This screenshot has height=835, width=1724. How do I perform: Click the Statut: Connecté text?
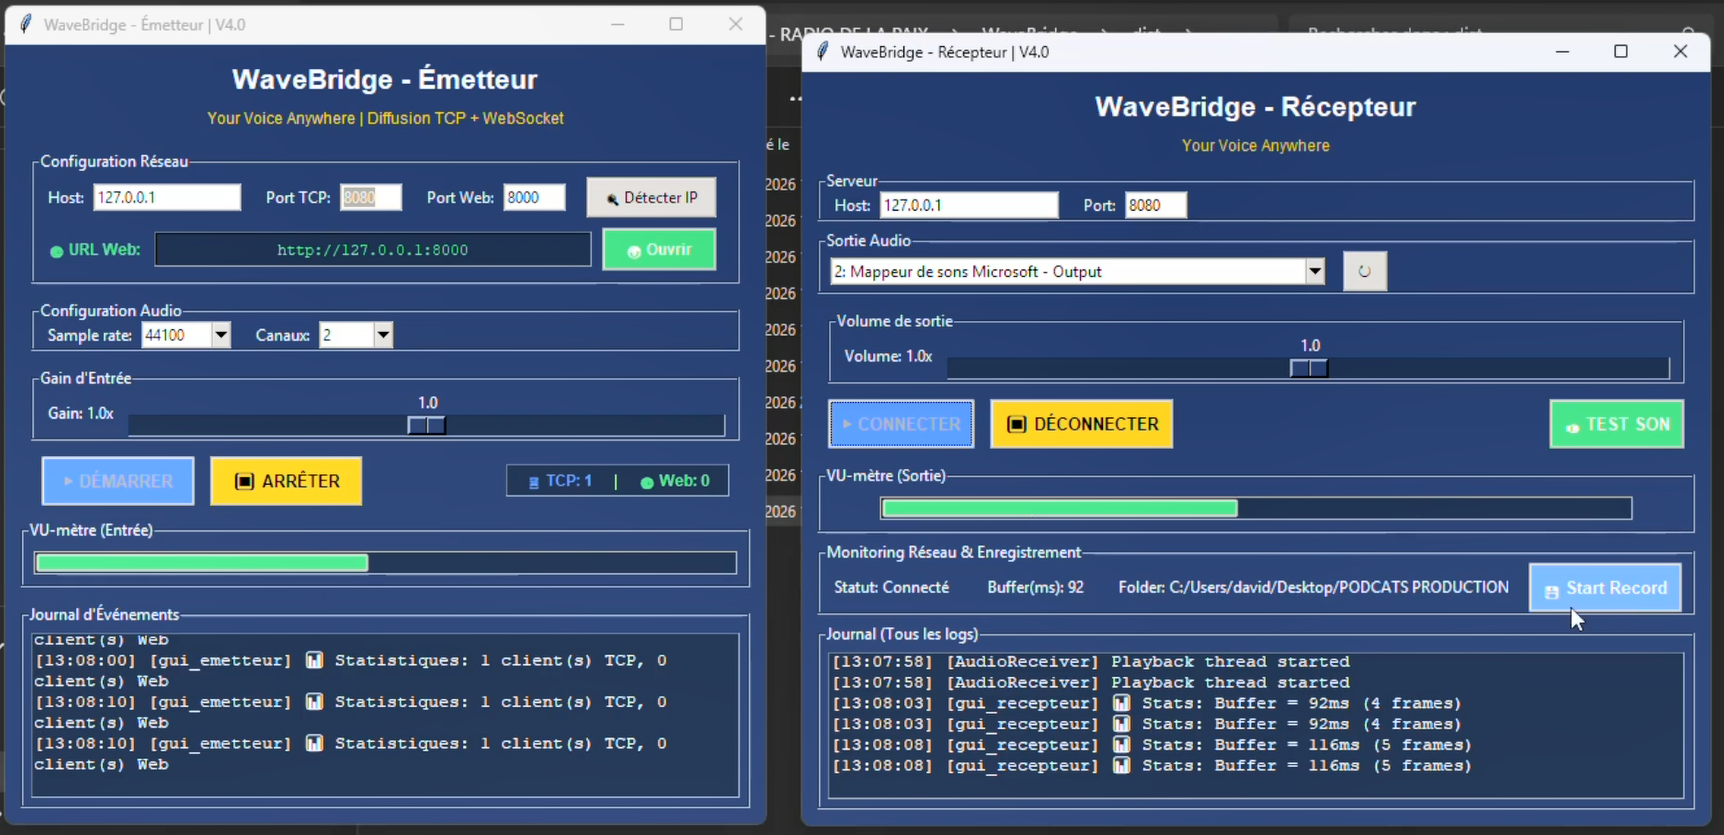point(892,587)
